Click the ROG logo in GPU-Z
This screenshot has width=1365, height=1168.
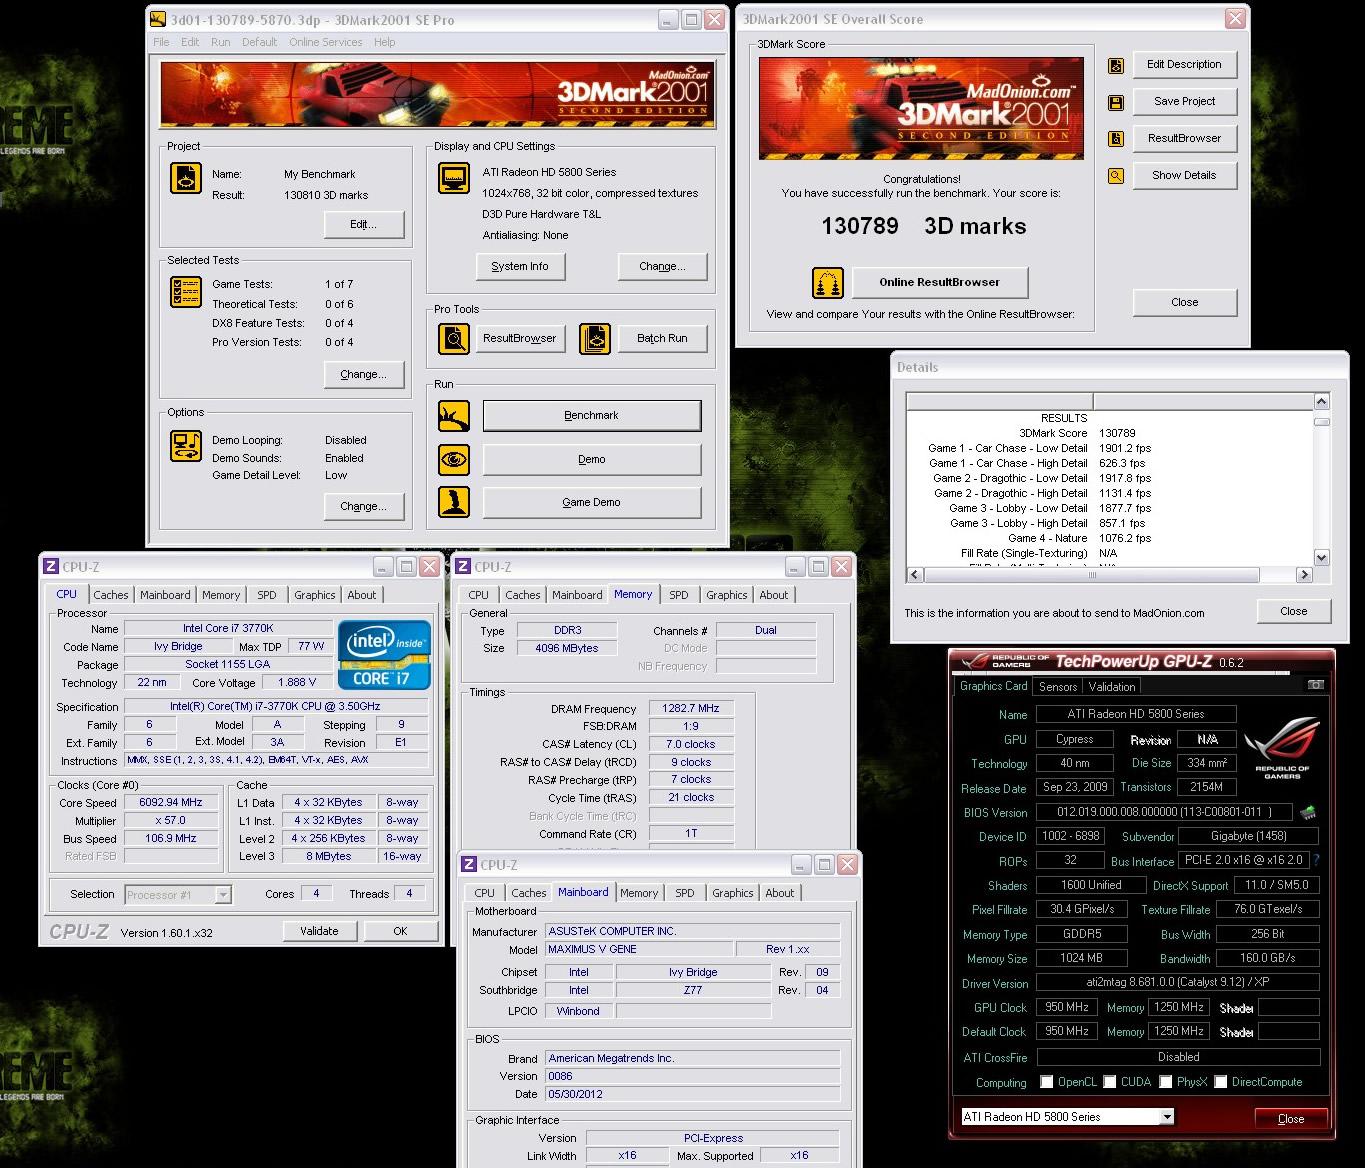tap(1282, 750)
